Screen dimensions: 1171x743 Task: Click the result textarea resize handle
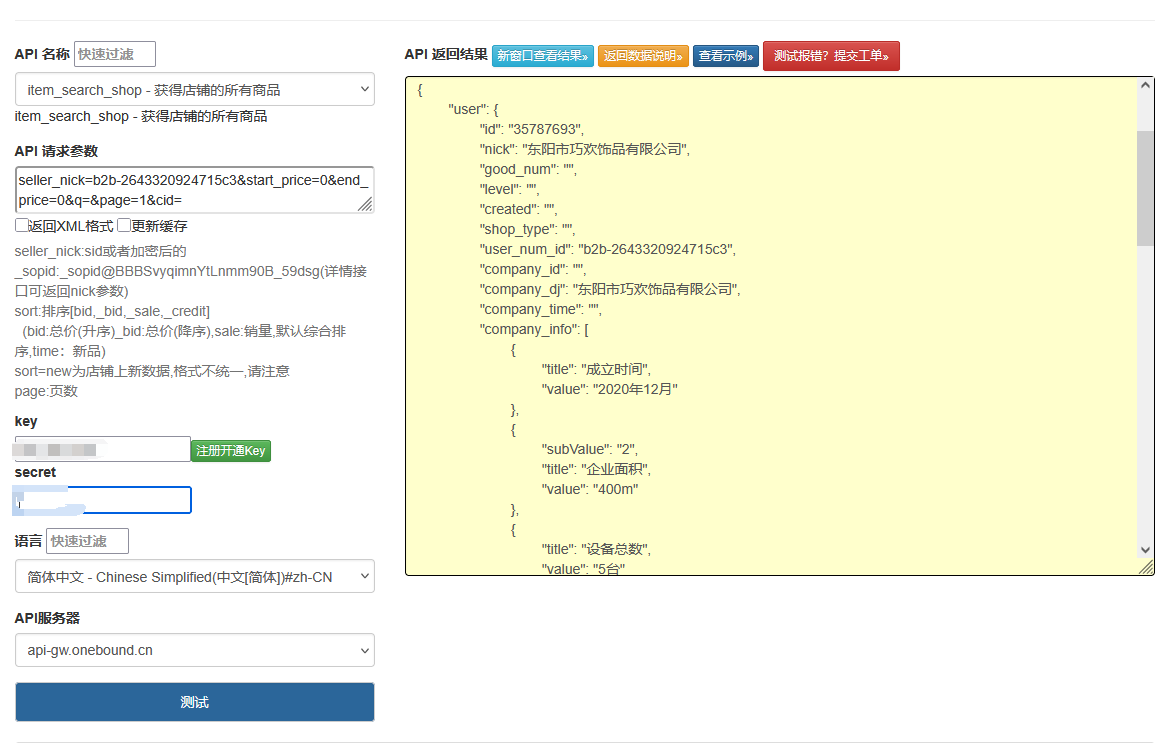click(1146, 568)
